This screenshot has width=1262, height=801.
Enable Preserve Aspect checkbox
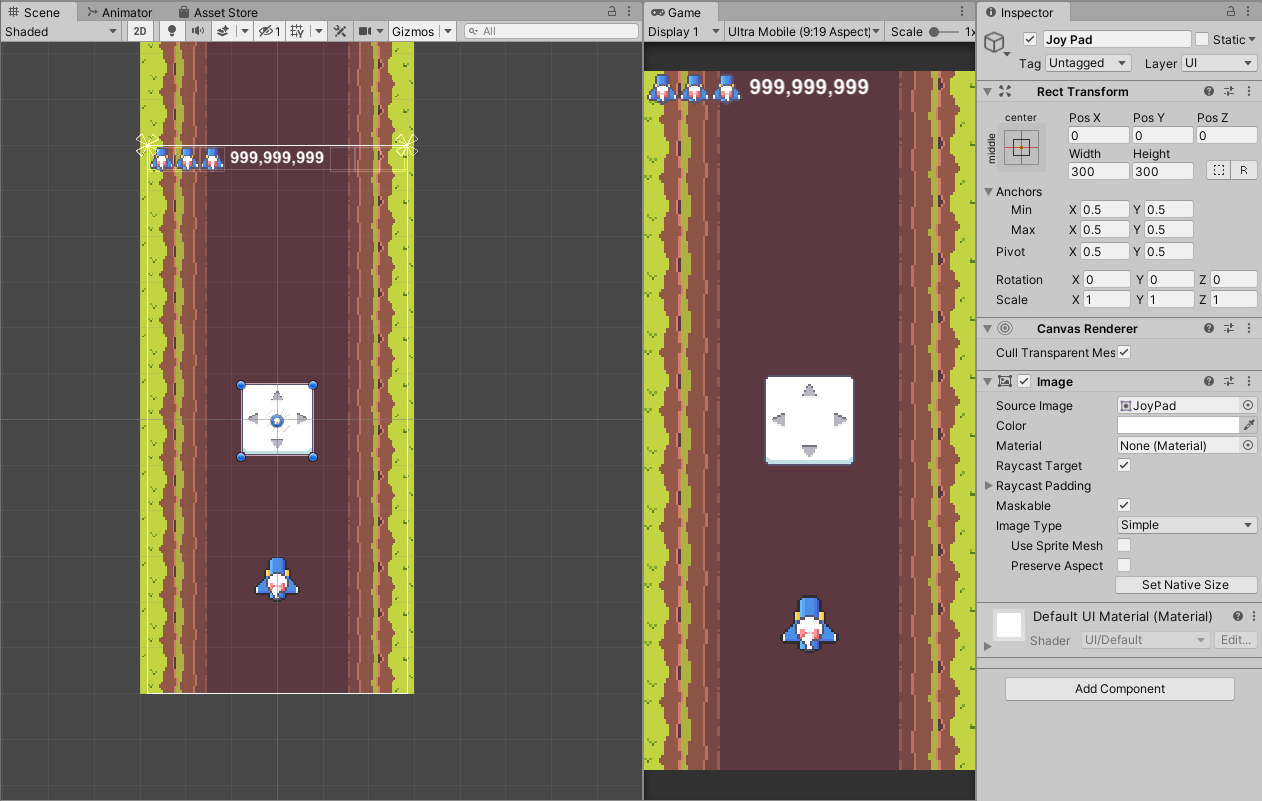pos(1124,565)
